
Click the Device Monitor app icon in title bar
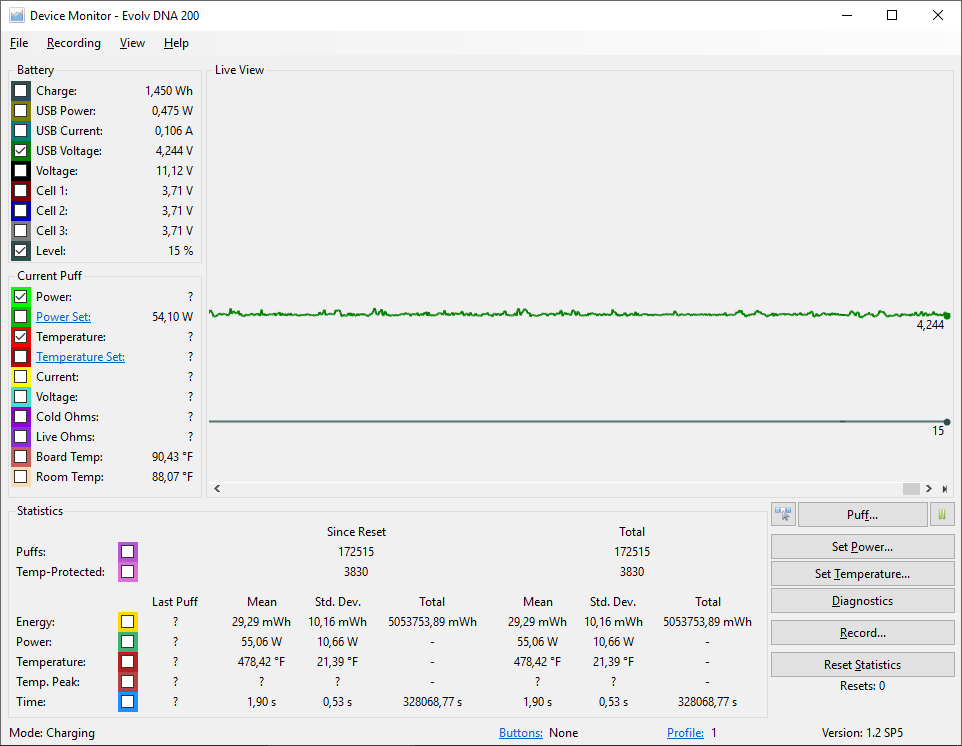pyautogui.click(x=16, y=15)
